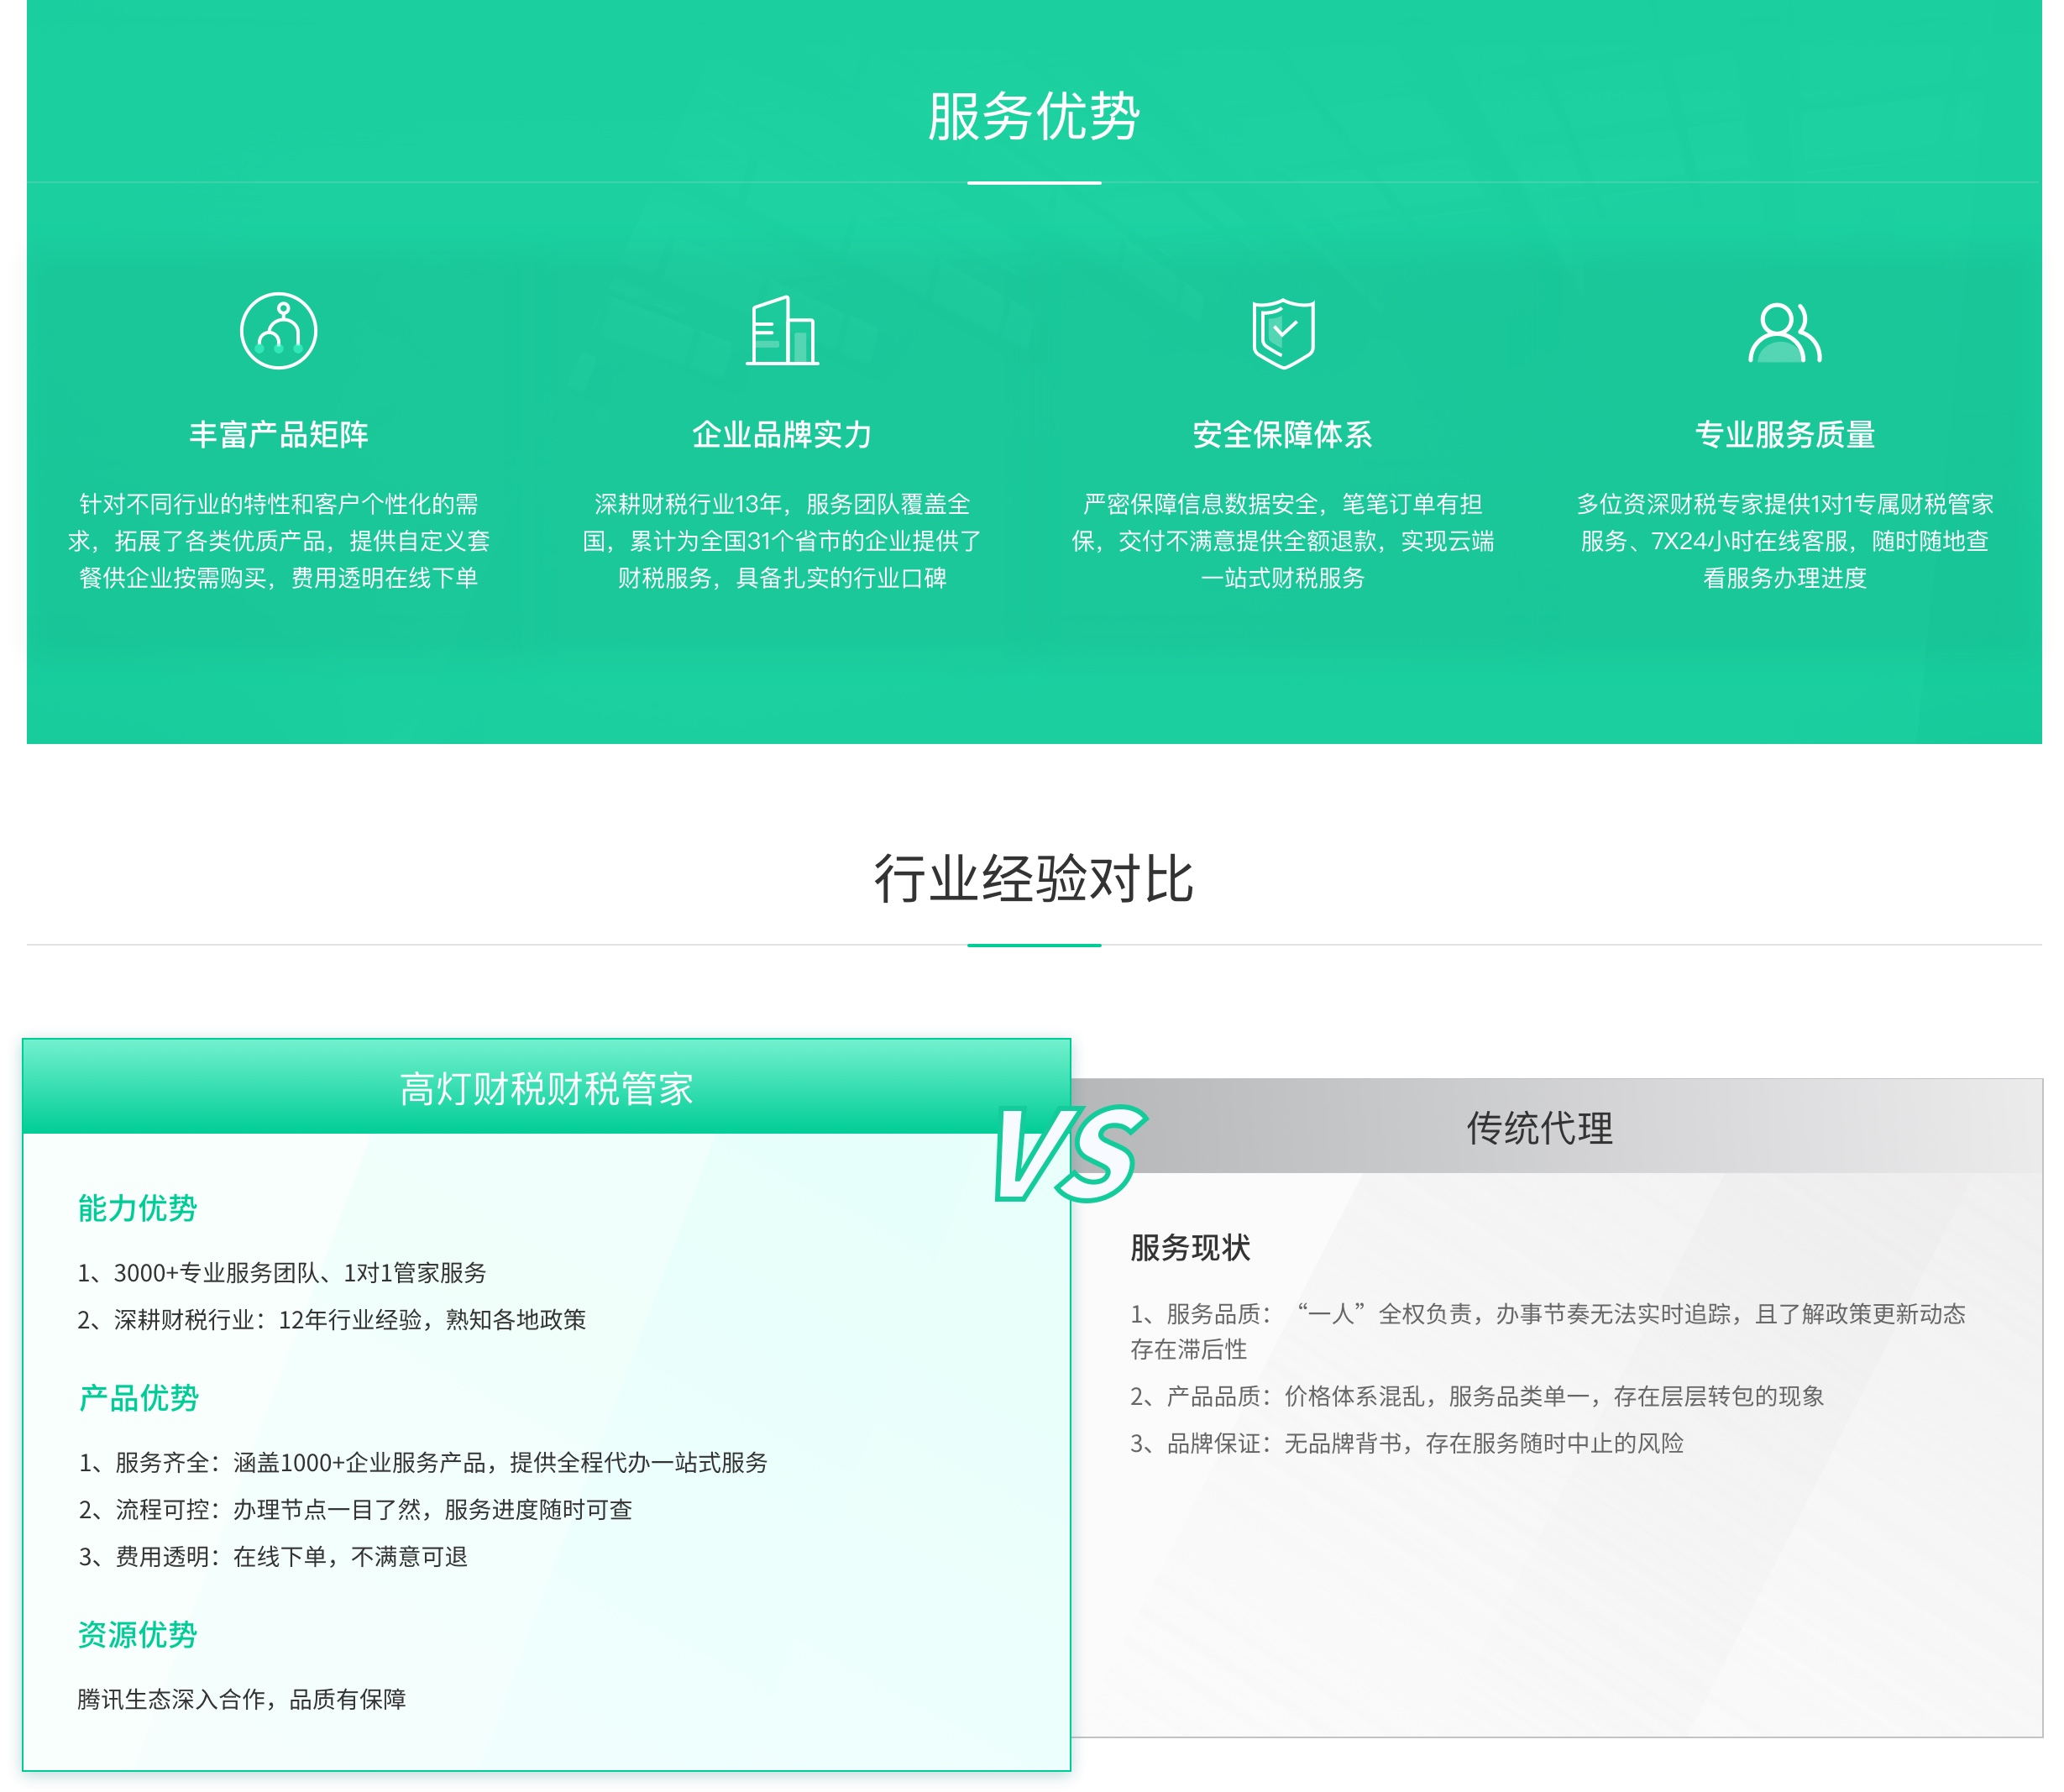Click the 高灯财税财税管家 card header
Viewport: 2064px width, 1792px height.
click(546, 1087)
